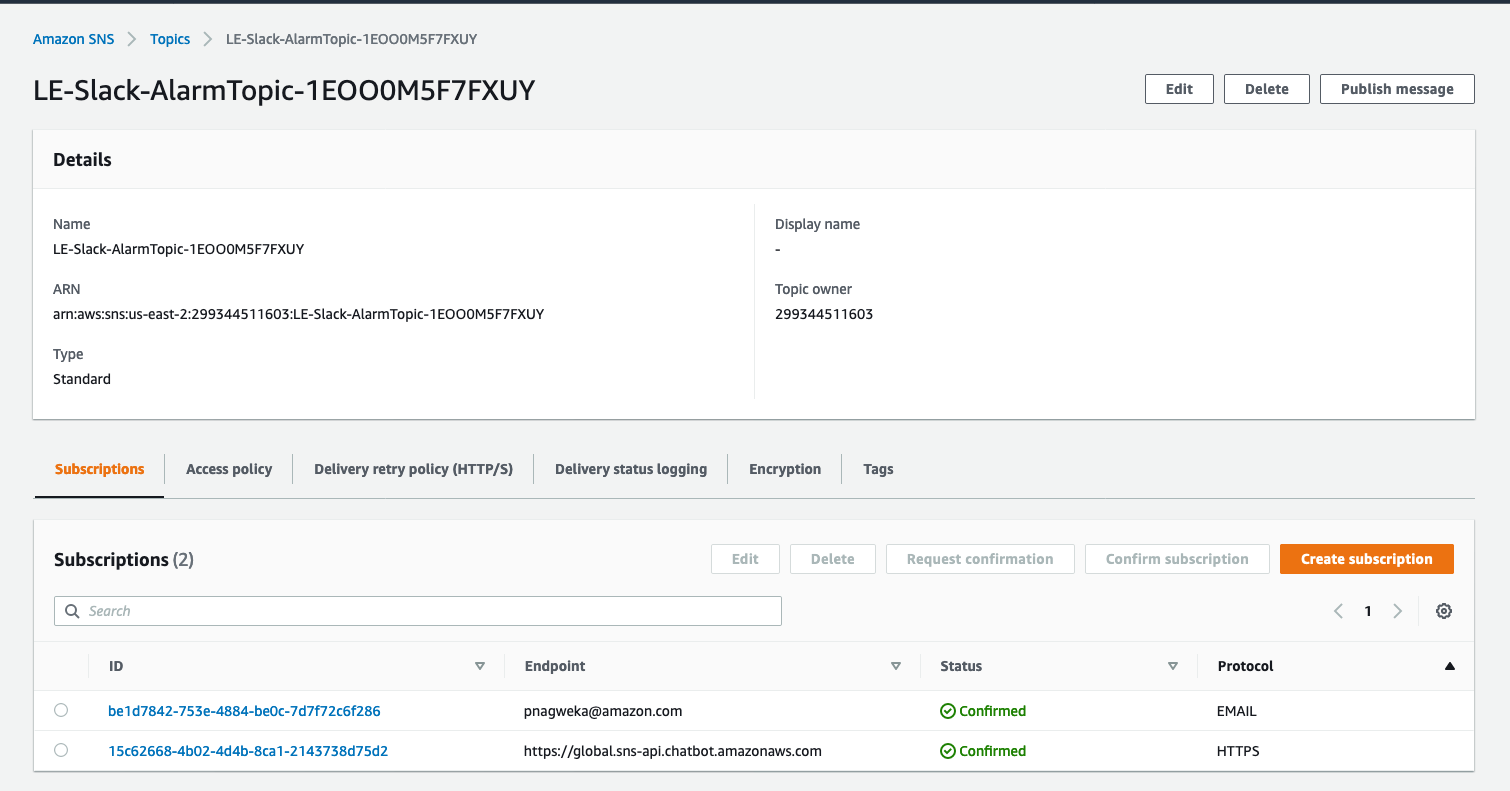Click the Publish message button
1510x791 pixels.
(1397, 88)
